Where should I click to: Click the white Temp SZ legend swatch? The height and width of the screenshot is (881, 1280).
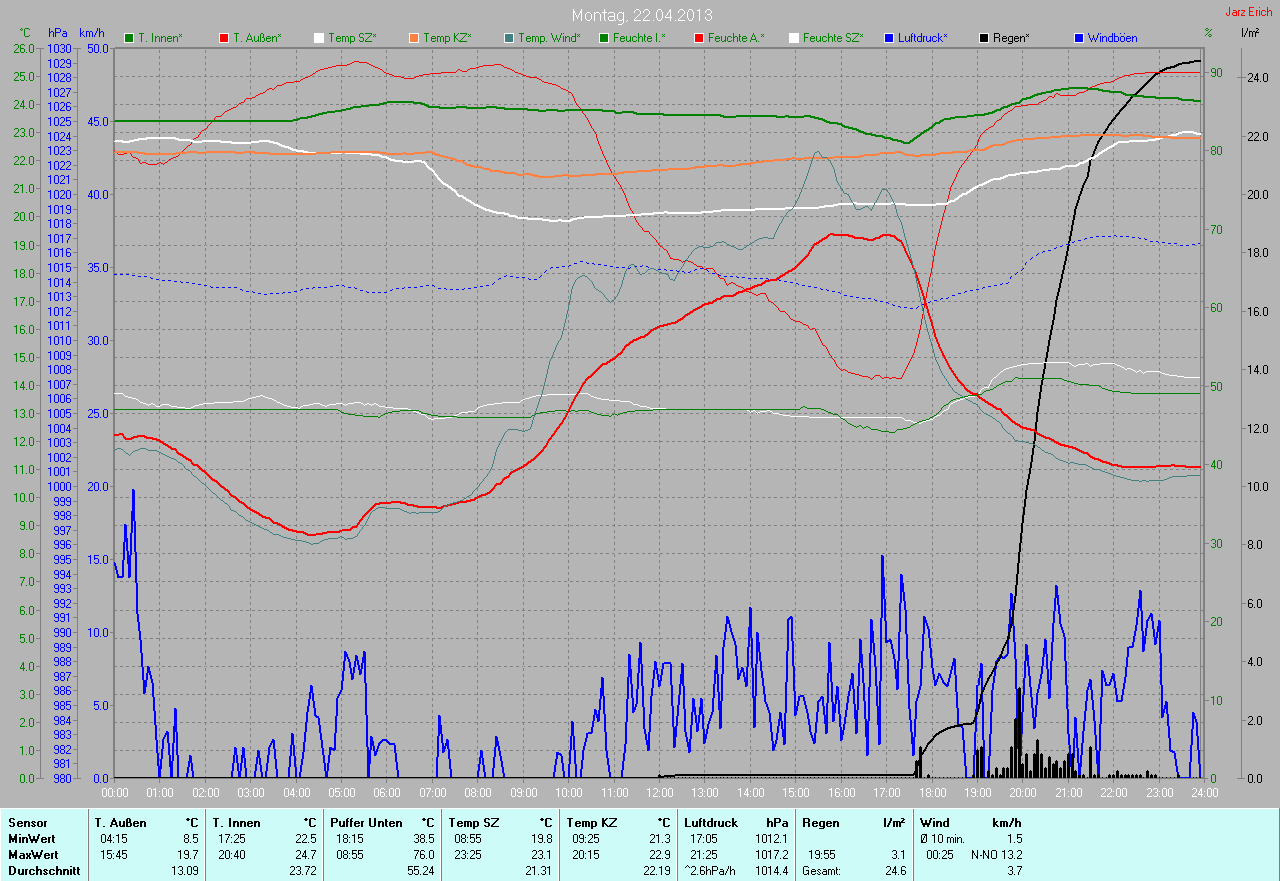[x=319, y=38]
